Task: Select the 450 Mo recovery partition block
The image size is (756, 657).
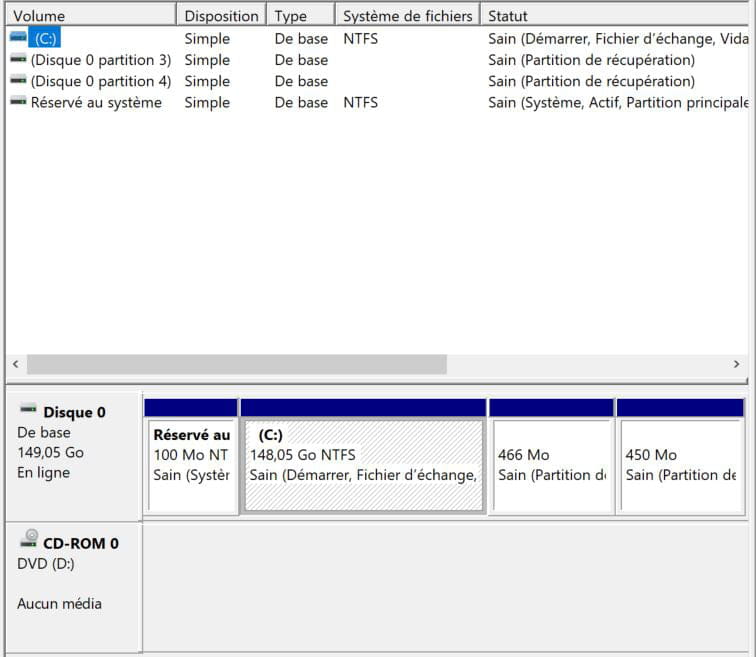Action: coord(680,456)
